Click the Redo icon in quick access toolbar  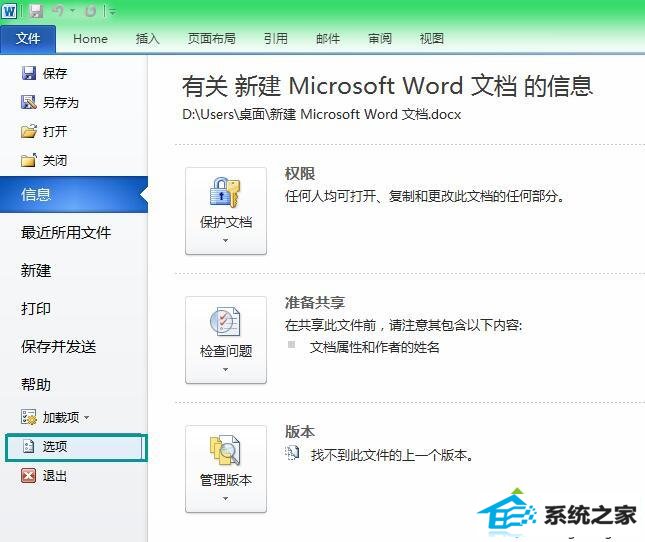click(90, 11)
